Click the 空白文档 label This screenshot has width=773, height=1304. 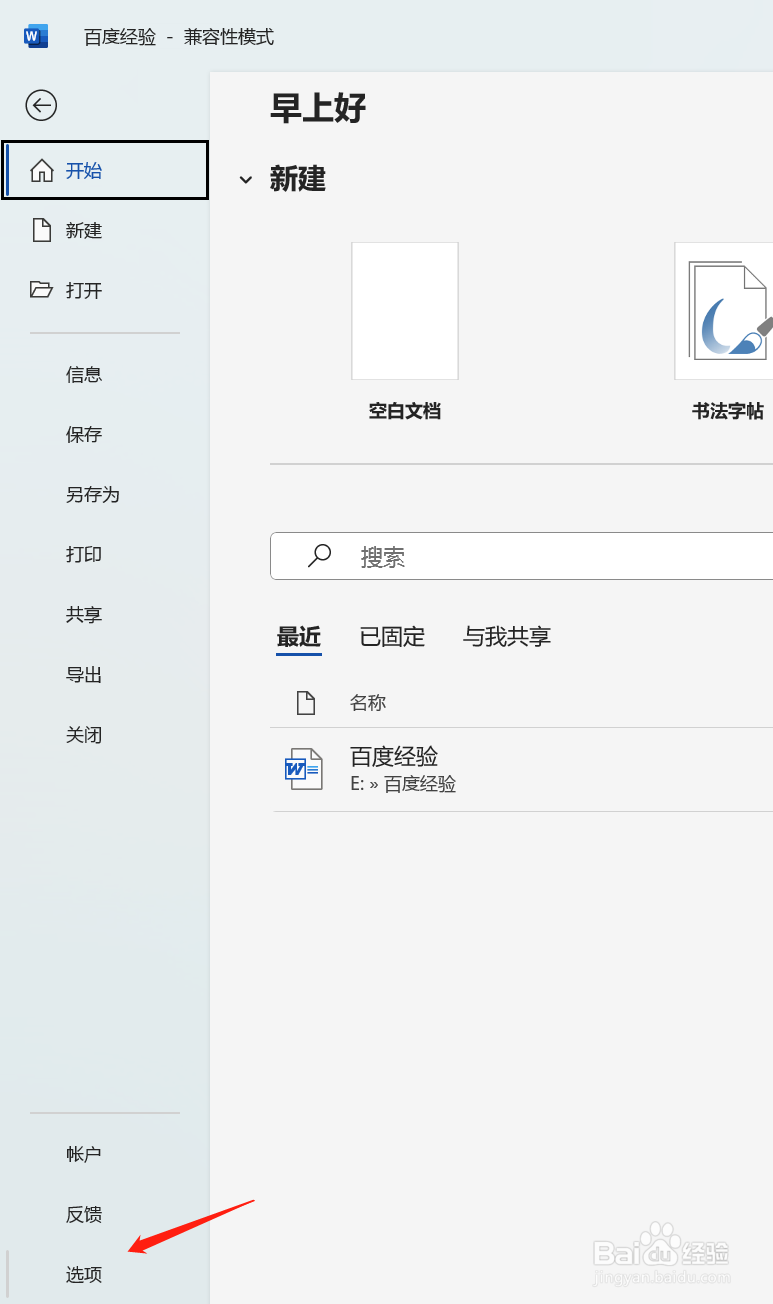[405, 411]
